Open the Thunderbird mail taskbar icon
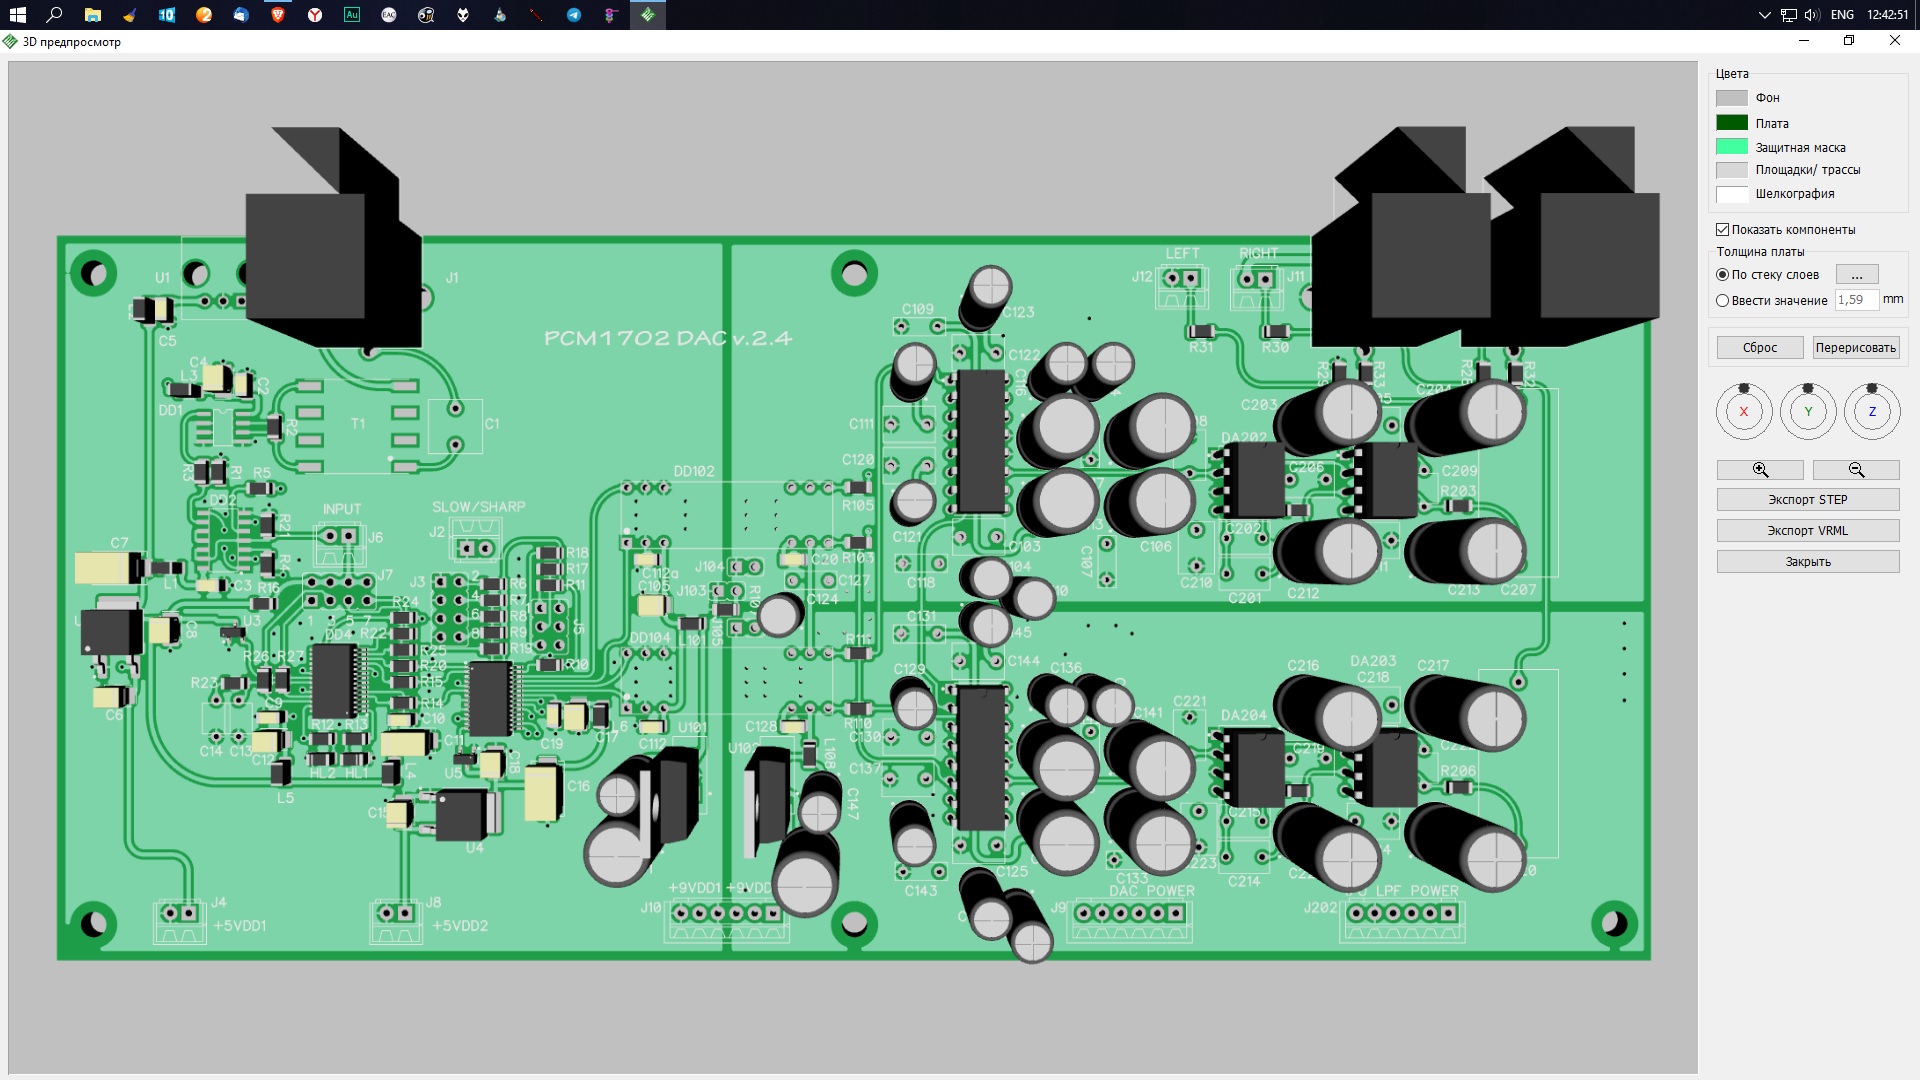Viewport: 1920px width, 1080px height. pos(241,15)
